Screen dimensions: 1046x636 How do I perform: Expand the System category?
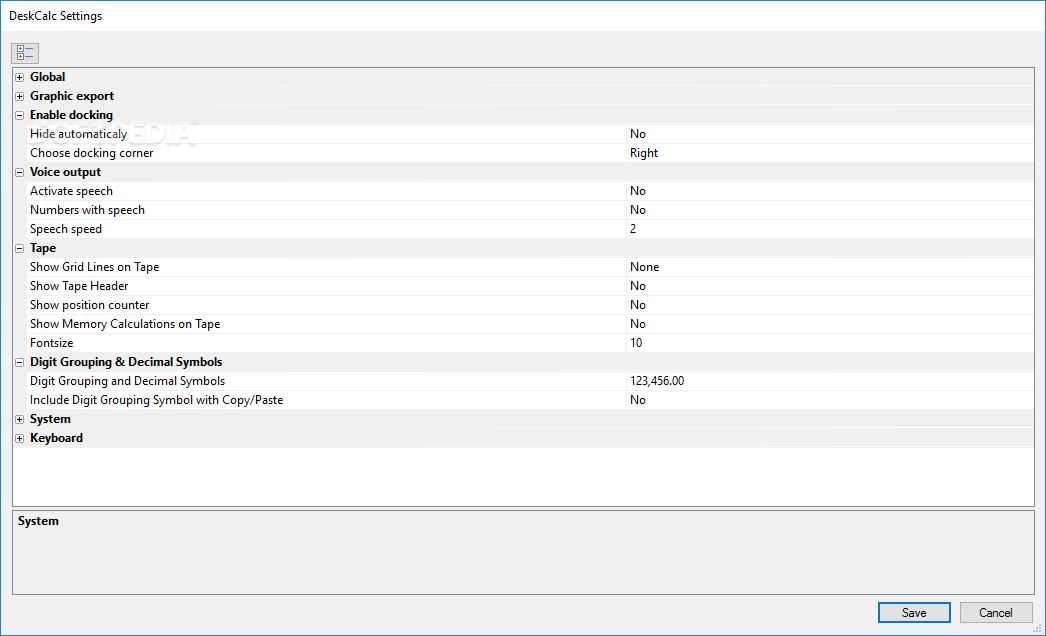click(x=19, y=419)
